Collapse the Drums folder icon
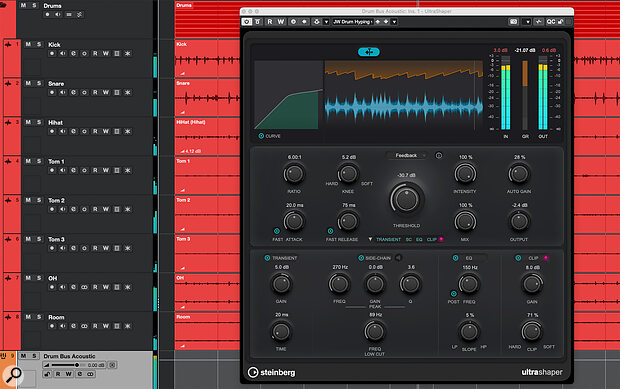Screen dimensions: 620x389 point(4,5)
